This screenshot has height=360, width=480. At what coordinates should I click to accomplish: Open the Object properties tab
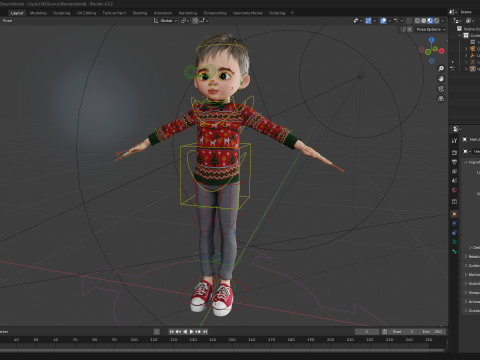click(x=454, y=214)
